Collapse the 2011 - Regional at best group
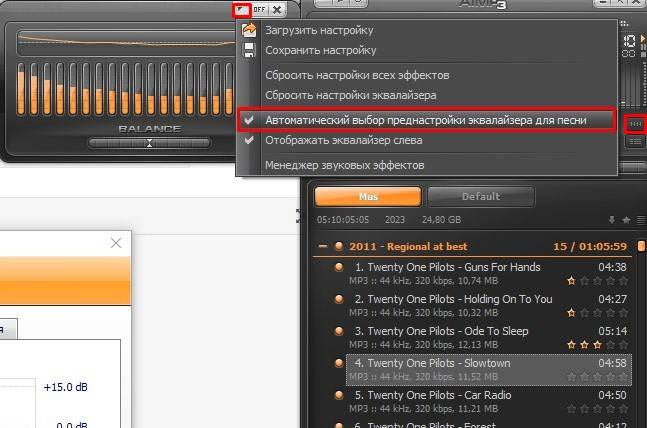 tap(323, 246)
